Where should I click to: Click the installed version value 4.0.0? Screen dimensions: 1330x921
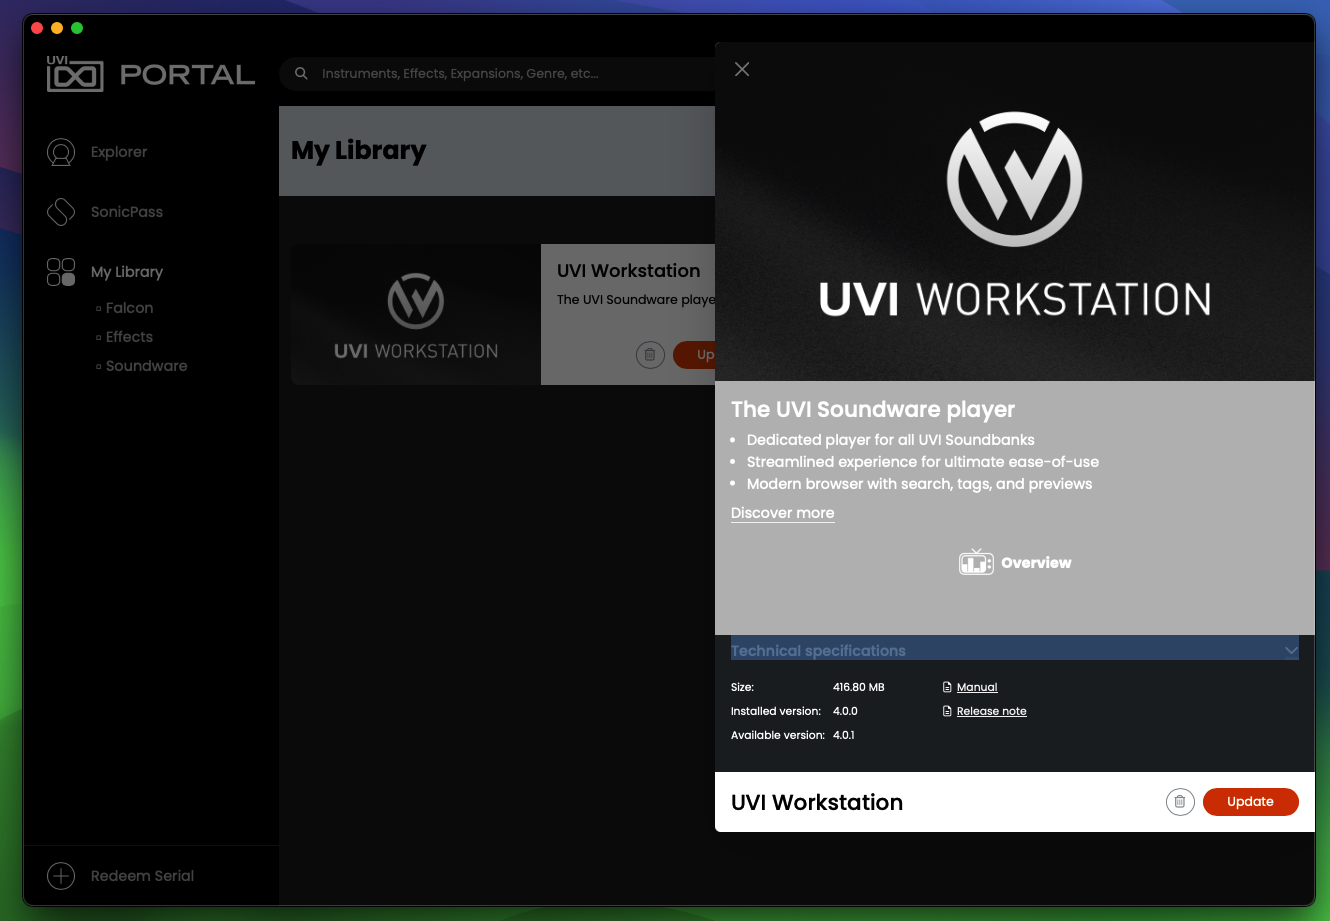coord(845,711)
